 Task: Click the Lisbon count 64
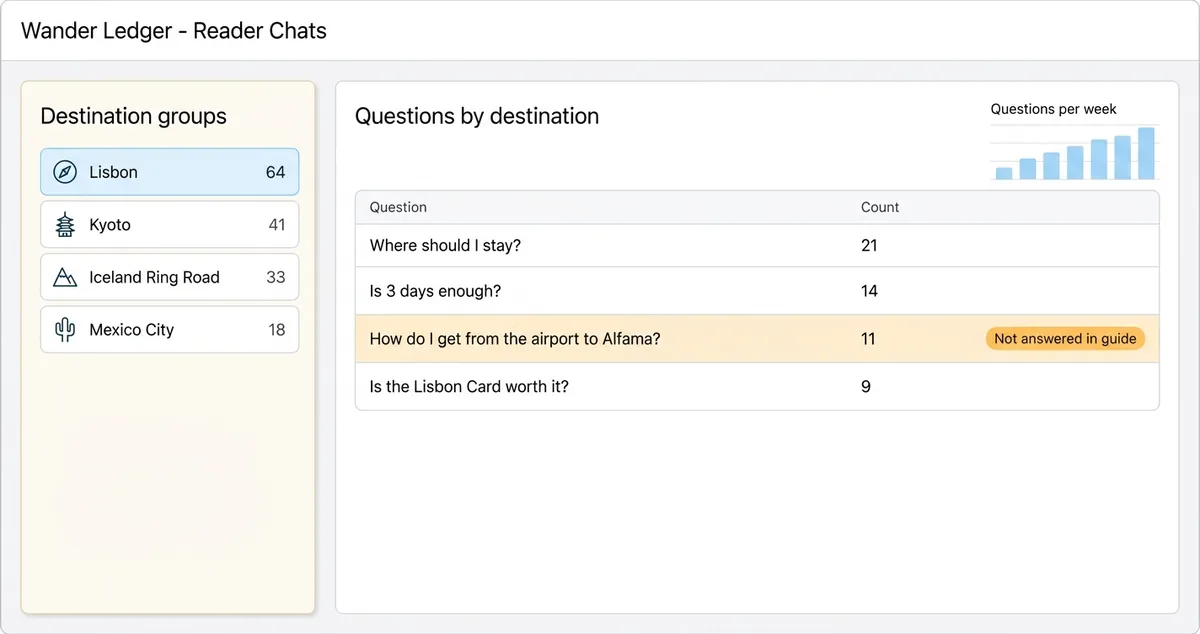[x=275, y=172]
